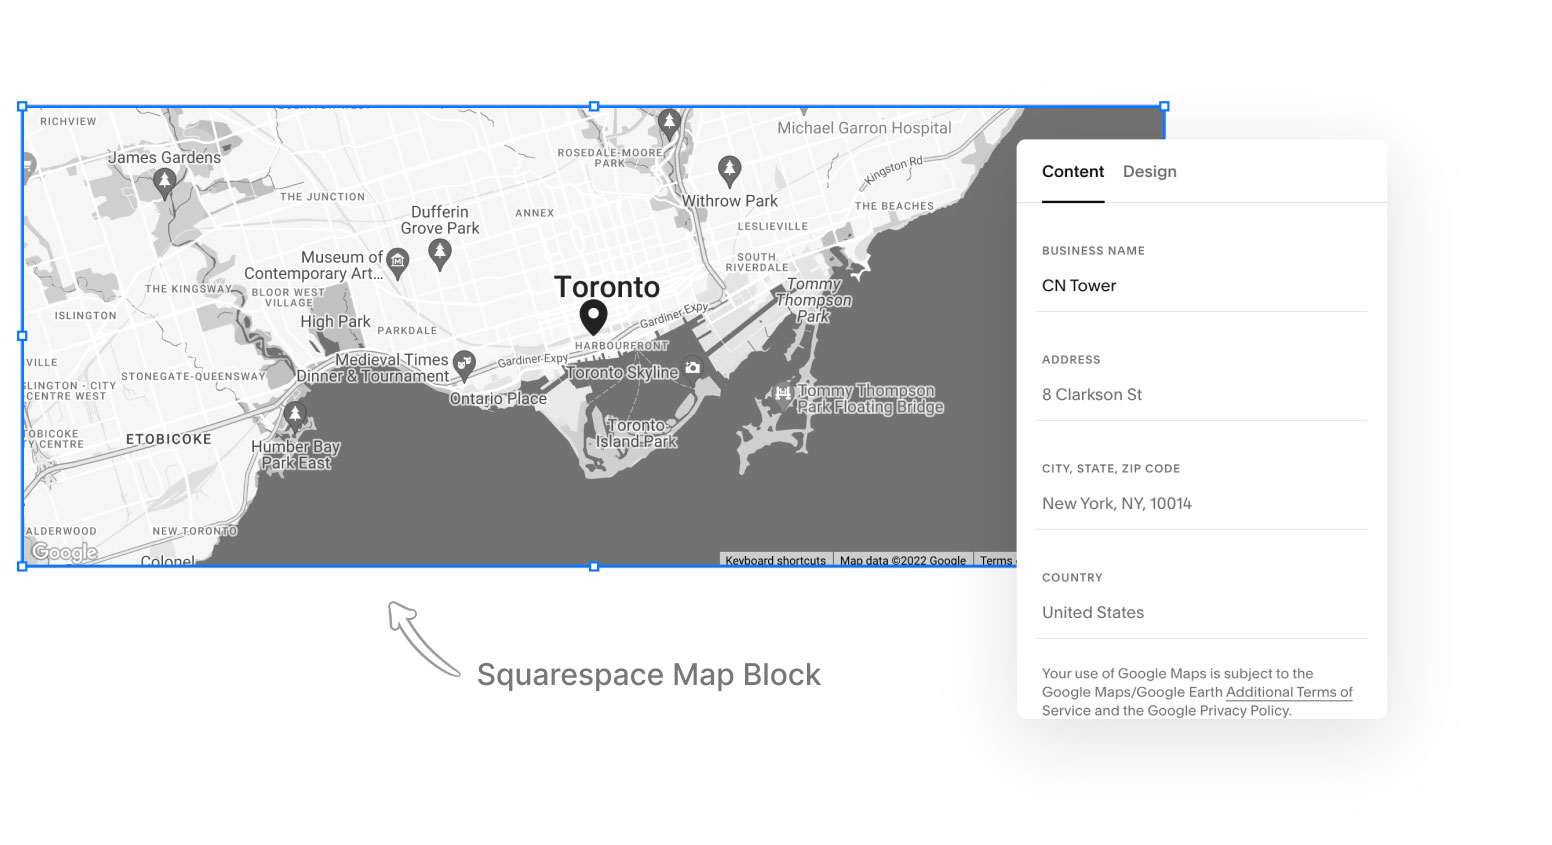Select the Tommy Thompson Park Floating Bridge icon

point(783,392)
